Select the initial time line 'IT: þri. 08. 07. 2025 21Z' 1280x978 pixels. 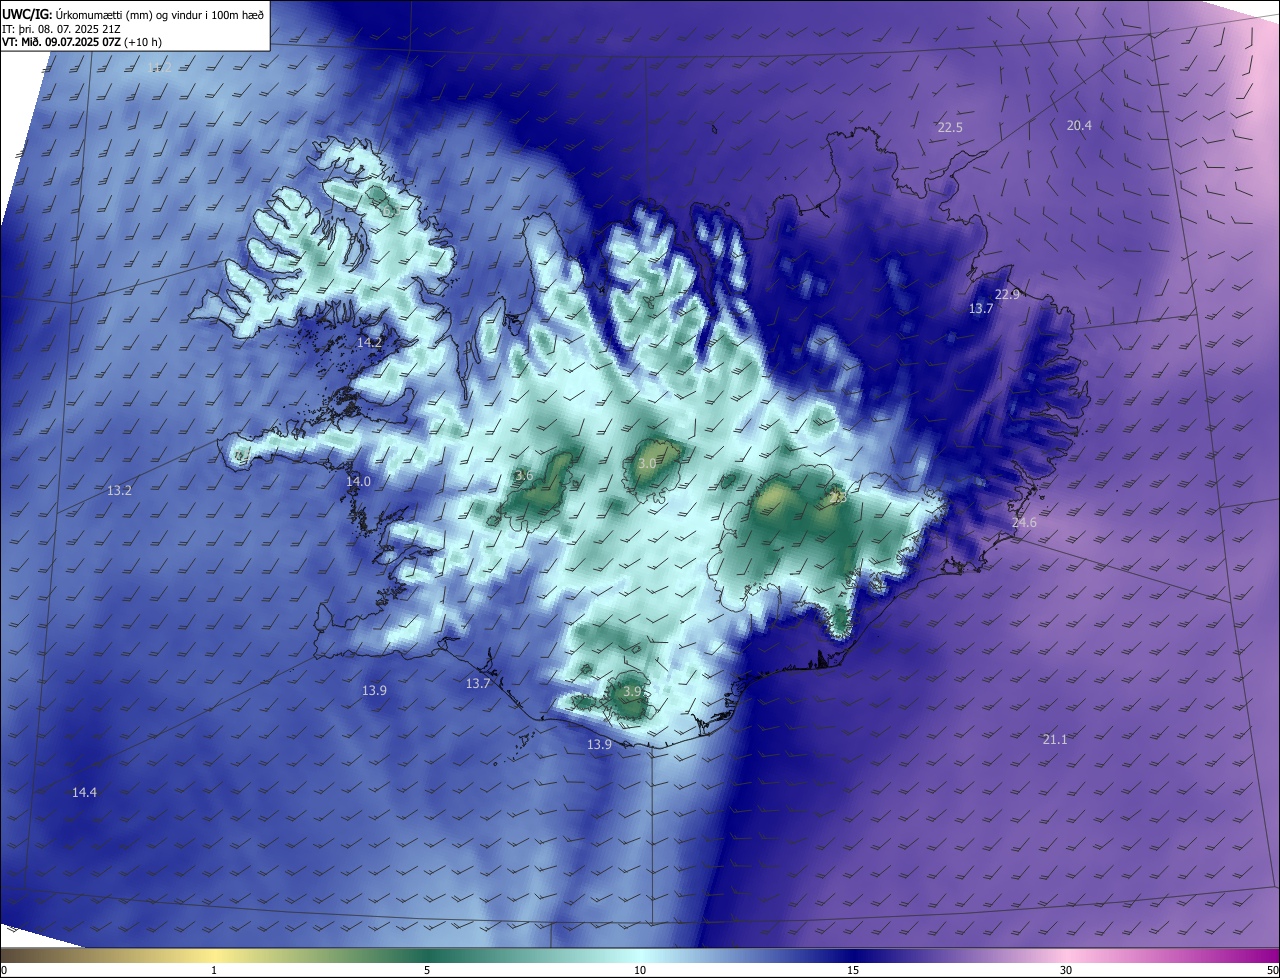tap(63, 29)
